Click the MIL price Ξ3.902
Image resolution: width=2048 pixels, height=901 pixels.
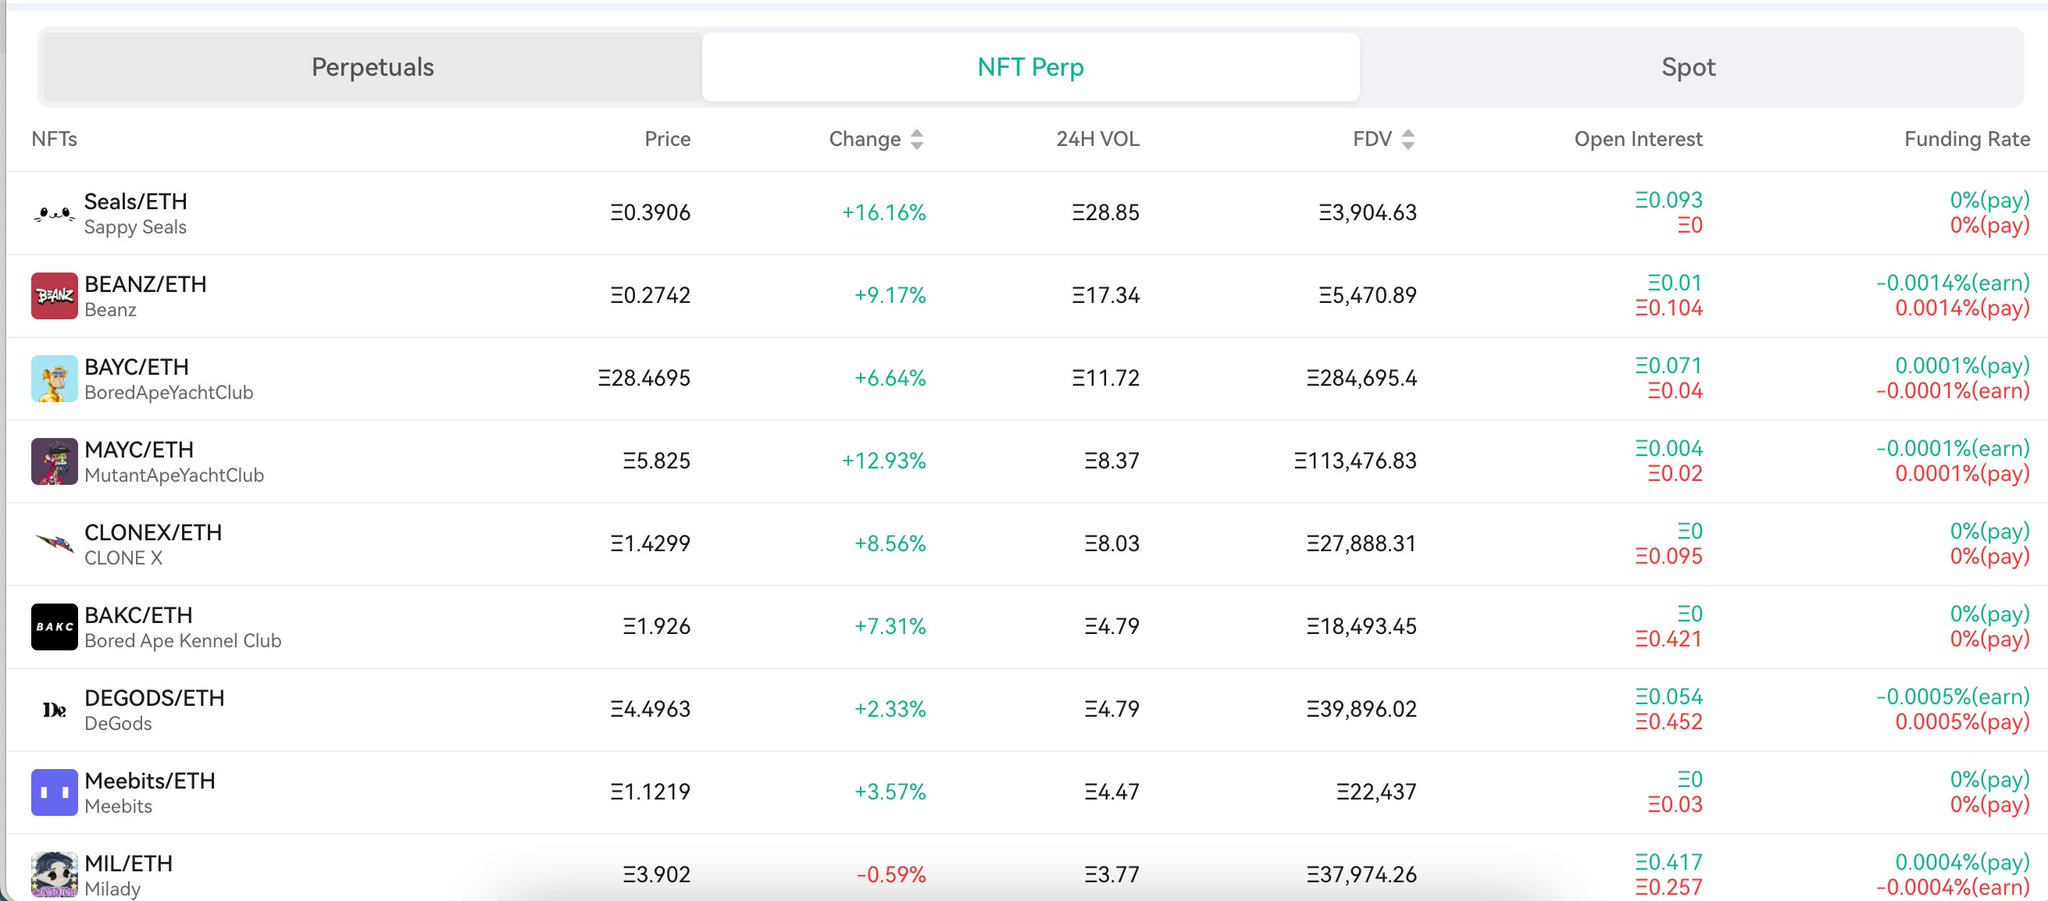point(656,875)
